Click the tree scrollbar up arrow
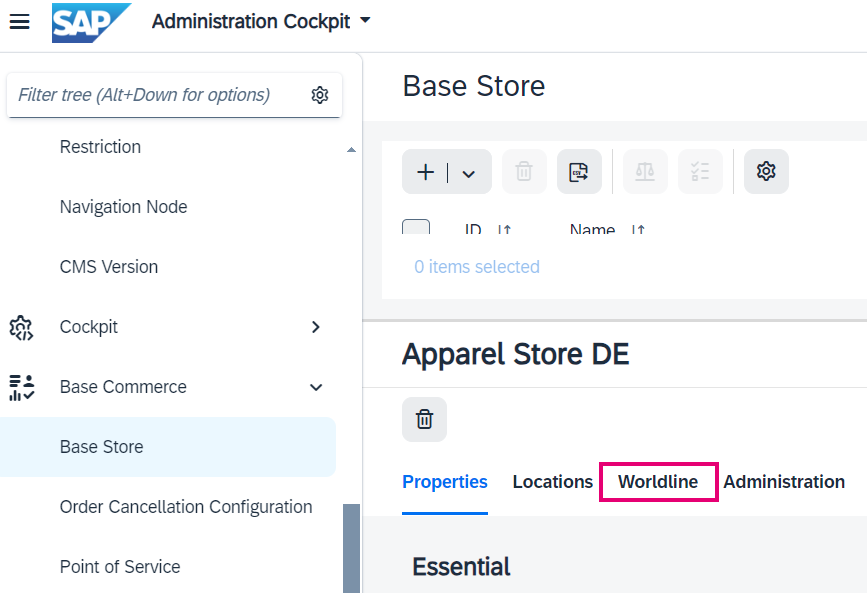 point(351,149)
